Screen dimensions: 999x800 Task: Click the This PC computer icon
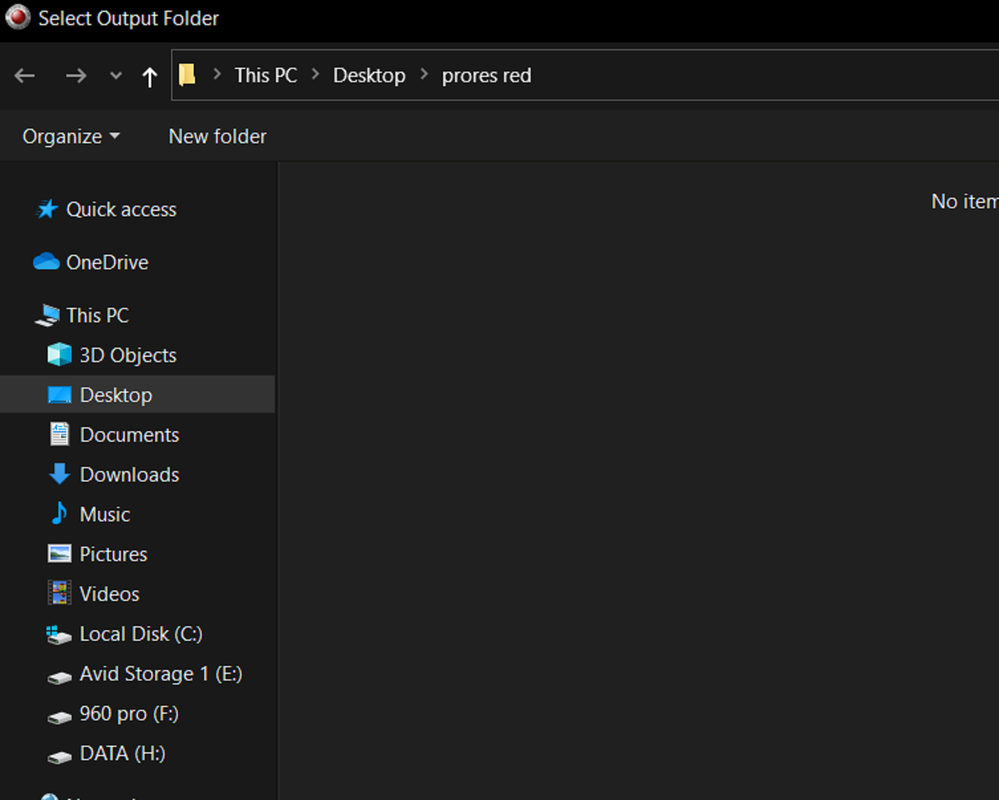coord(47,315)
